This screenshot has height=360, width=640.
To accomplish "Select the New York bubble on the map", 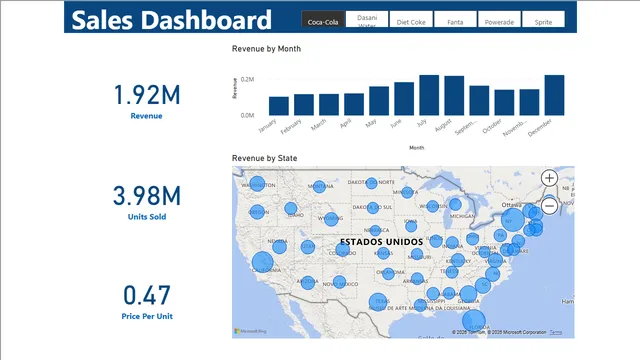I will pyautogui.click(x=513, y=220).
